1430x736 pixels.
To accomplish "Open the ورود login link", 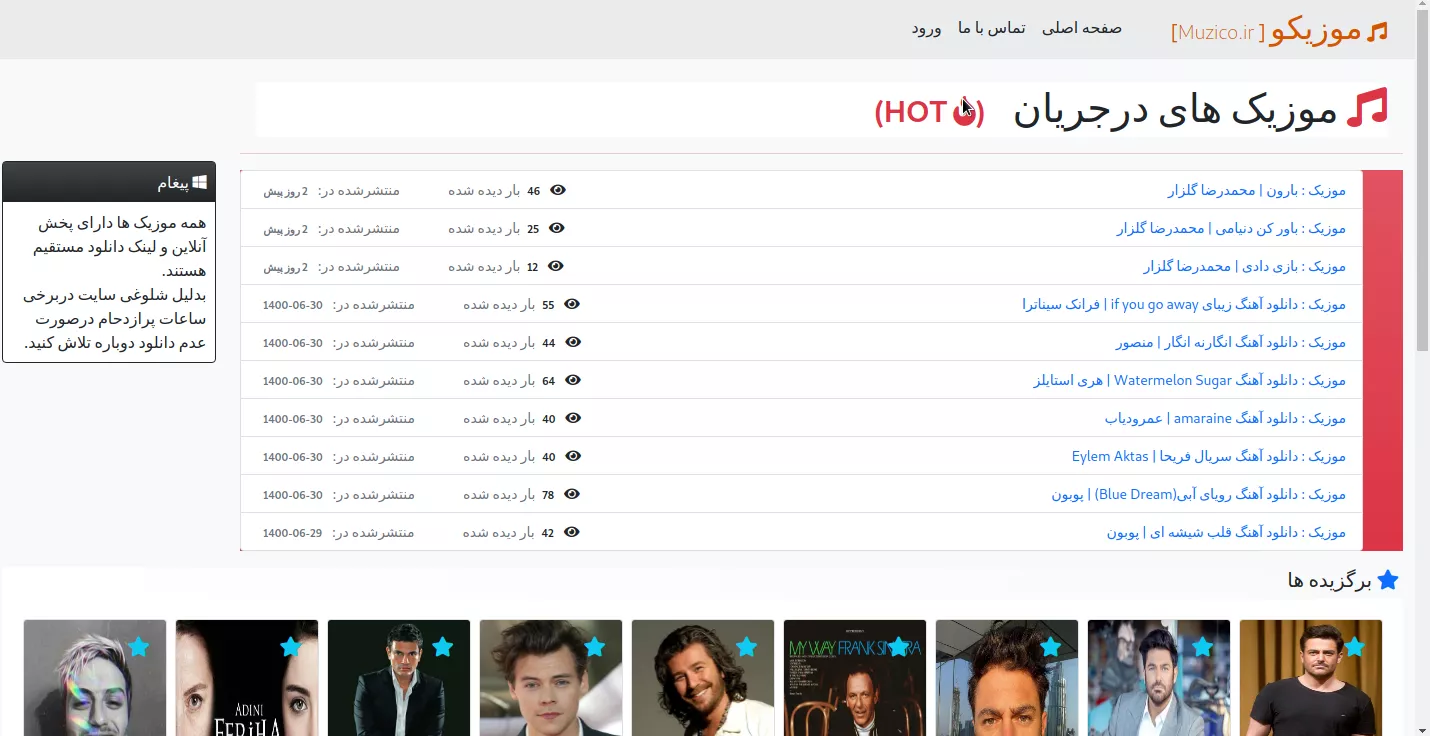I will click(x=926, y=28).
